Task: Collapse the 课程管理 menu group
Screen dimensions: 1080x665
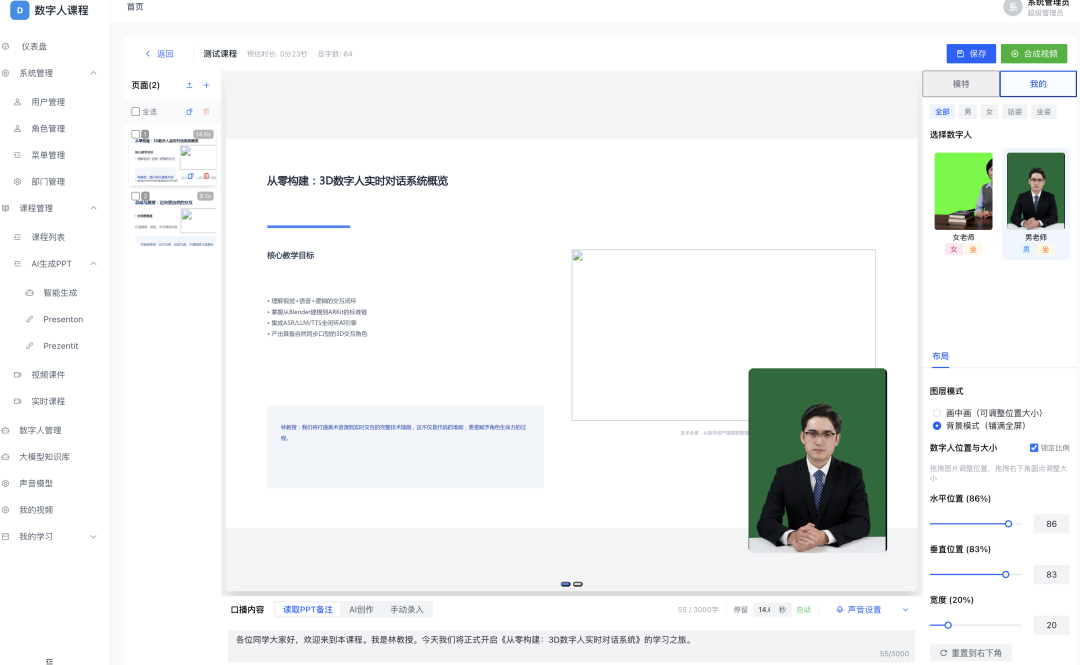Action: point(93,208)
